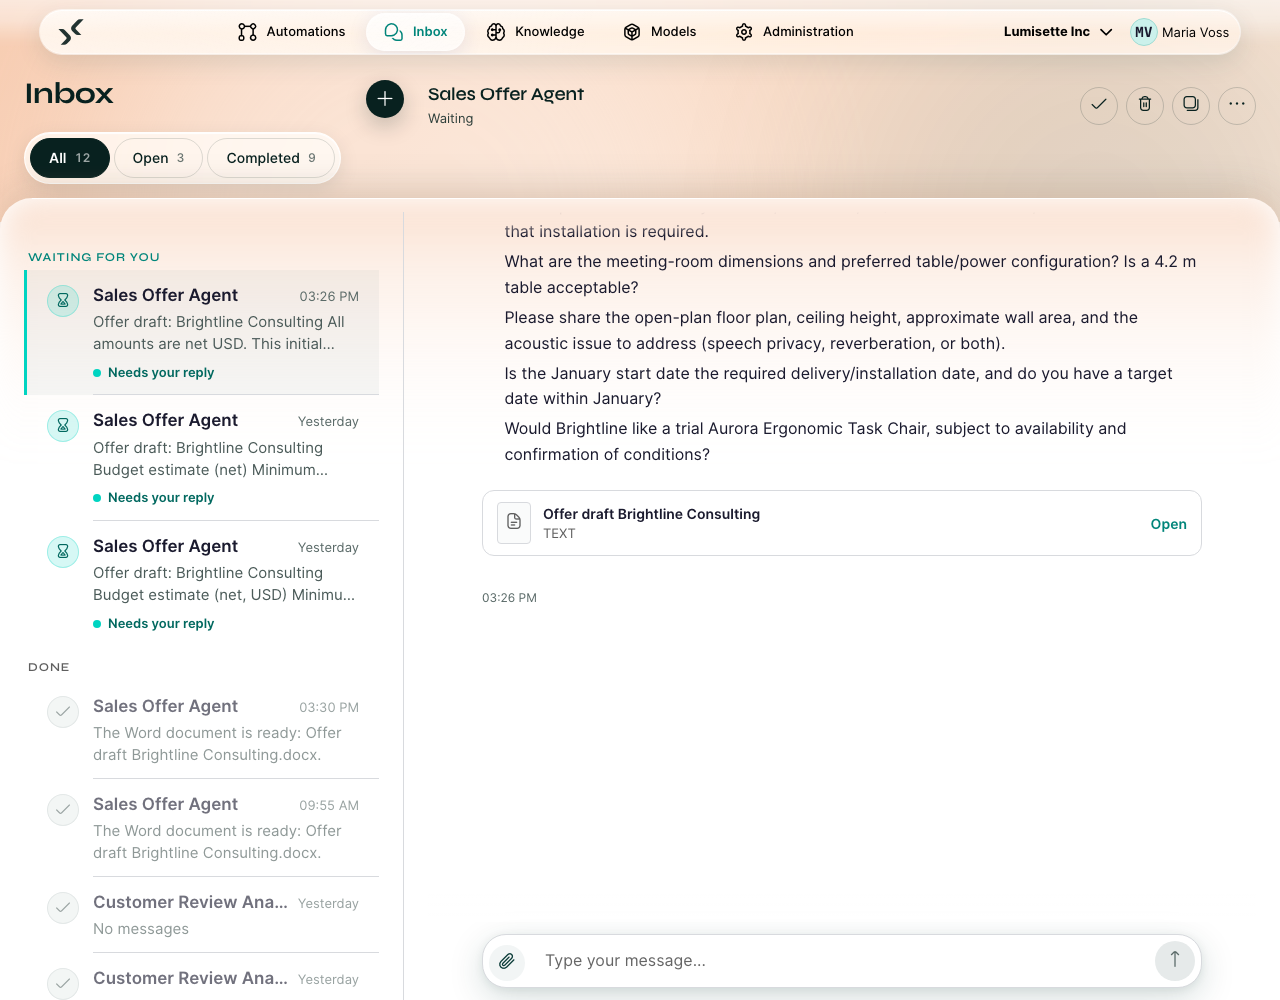
Task: Open the Models section
Action: [x=659, y=32]
